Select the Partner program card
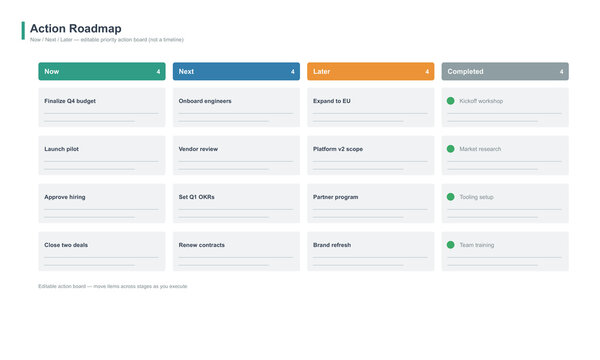Viewport: 600px width, 360px height. click(x=370, y=204)
